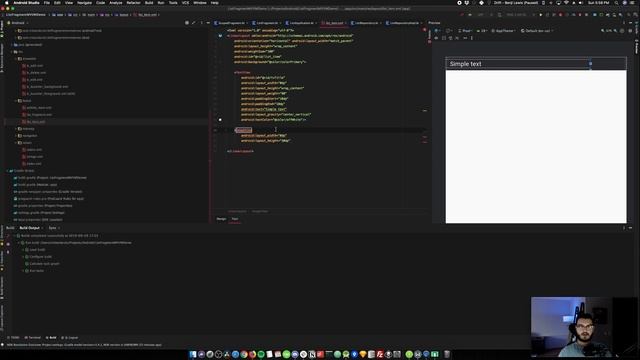Image resolution: width=640 pixels, height=360 pixels.
Task: Open the File menu
Action: [x=47, y=2]
